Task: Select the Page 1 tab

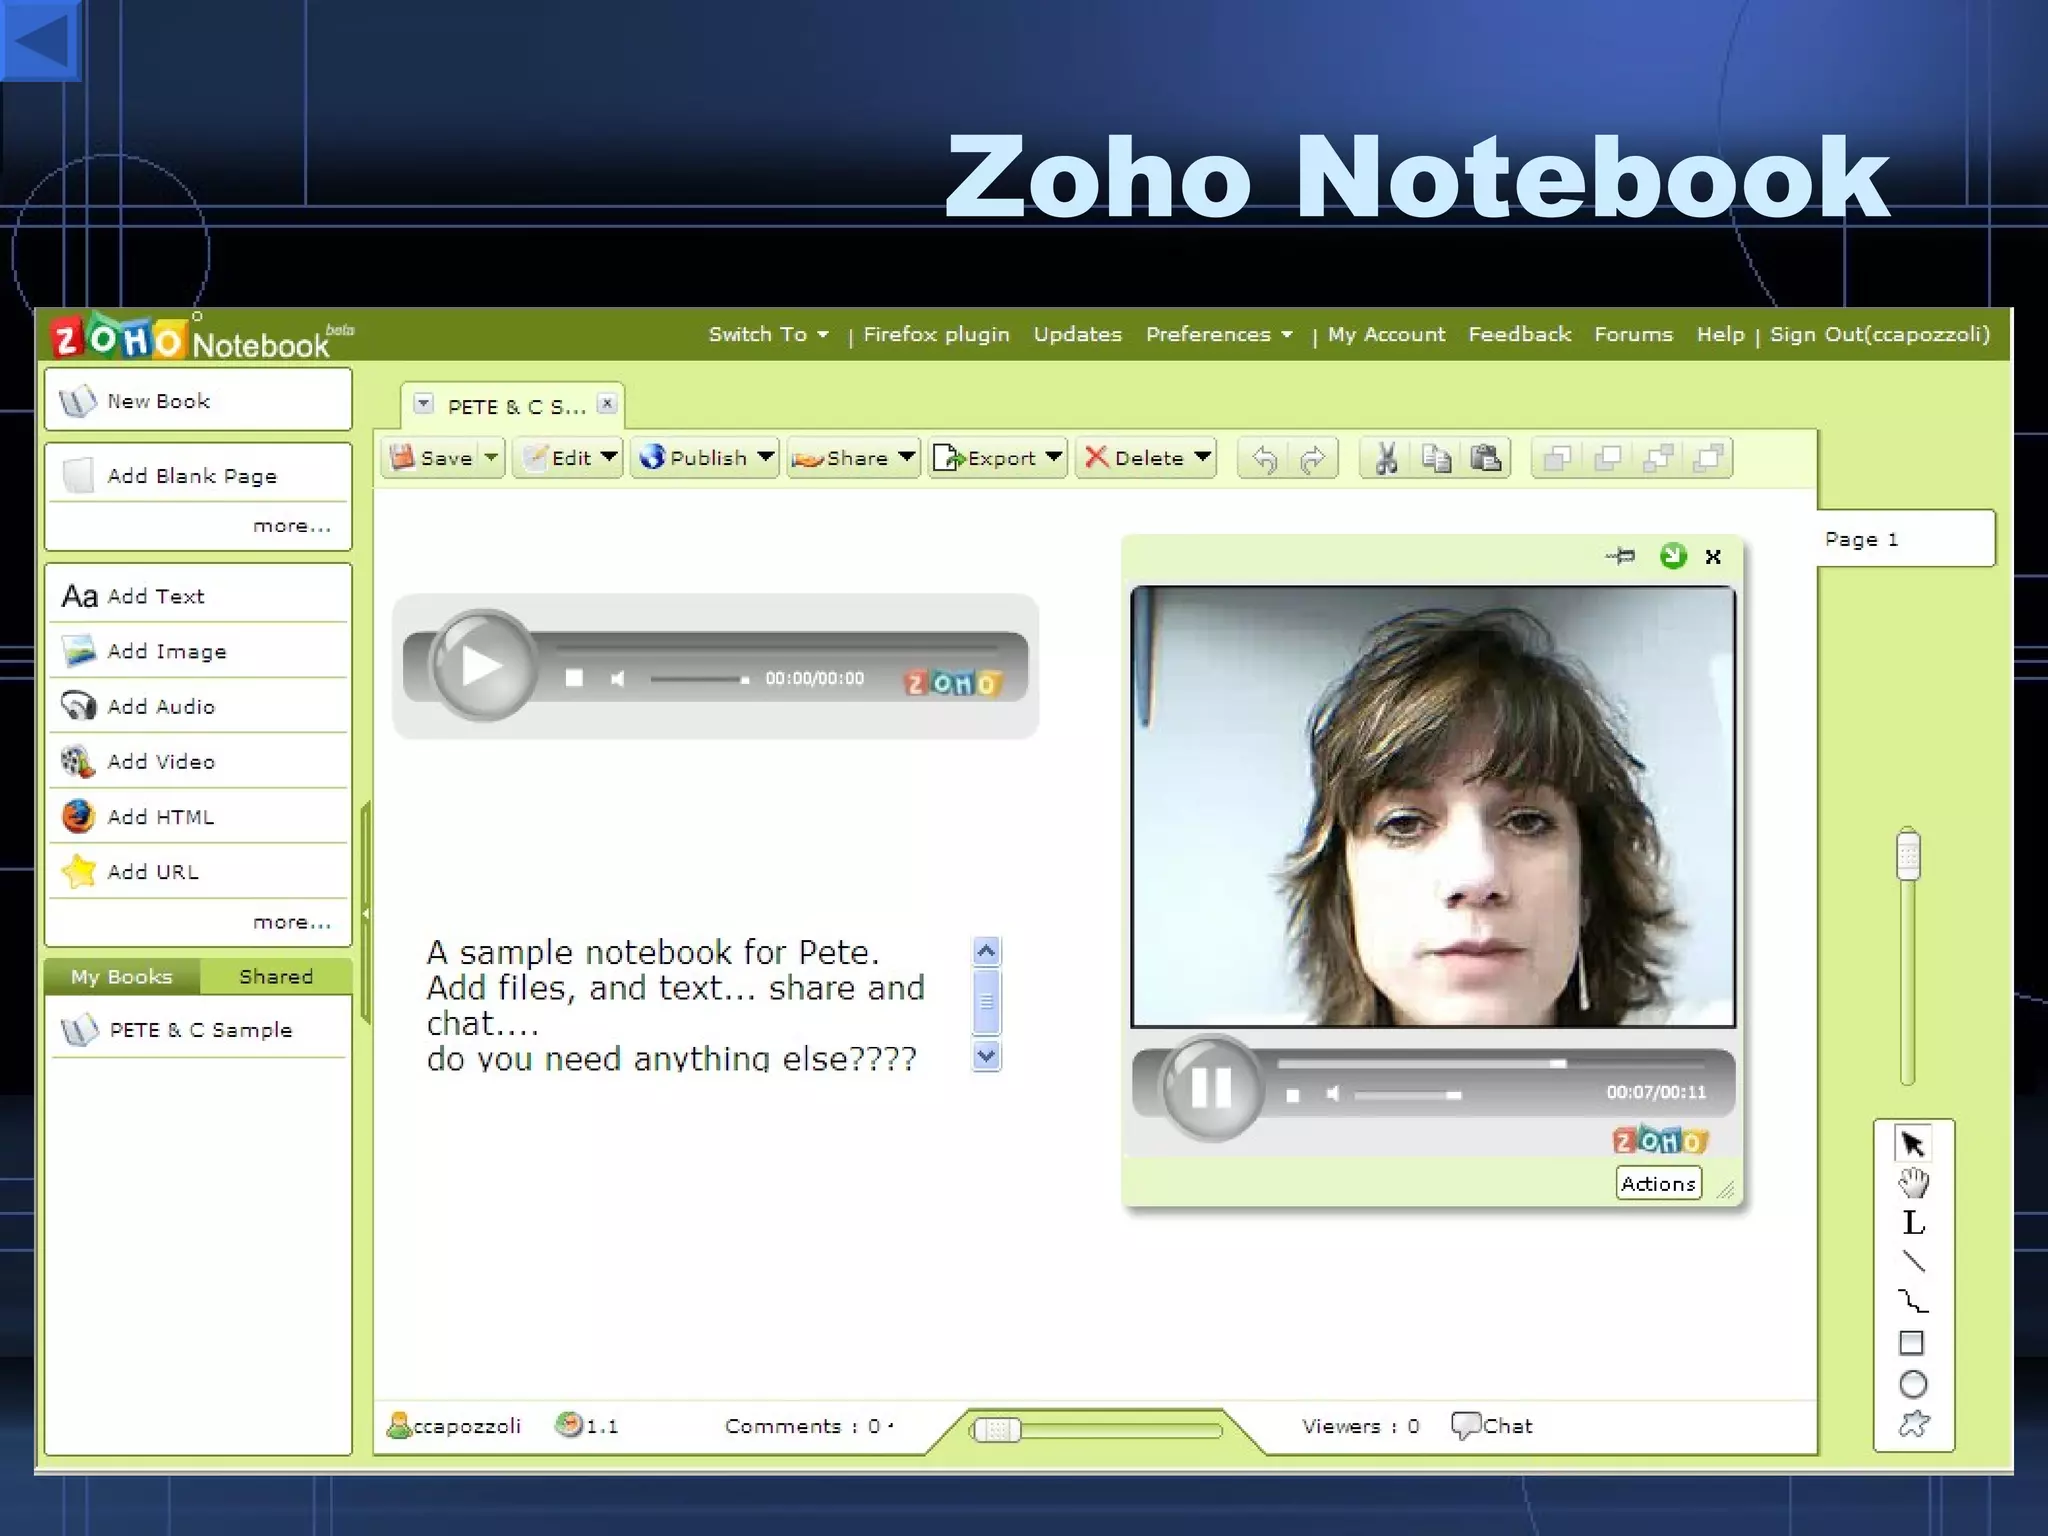Action: pos(1905,539)
